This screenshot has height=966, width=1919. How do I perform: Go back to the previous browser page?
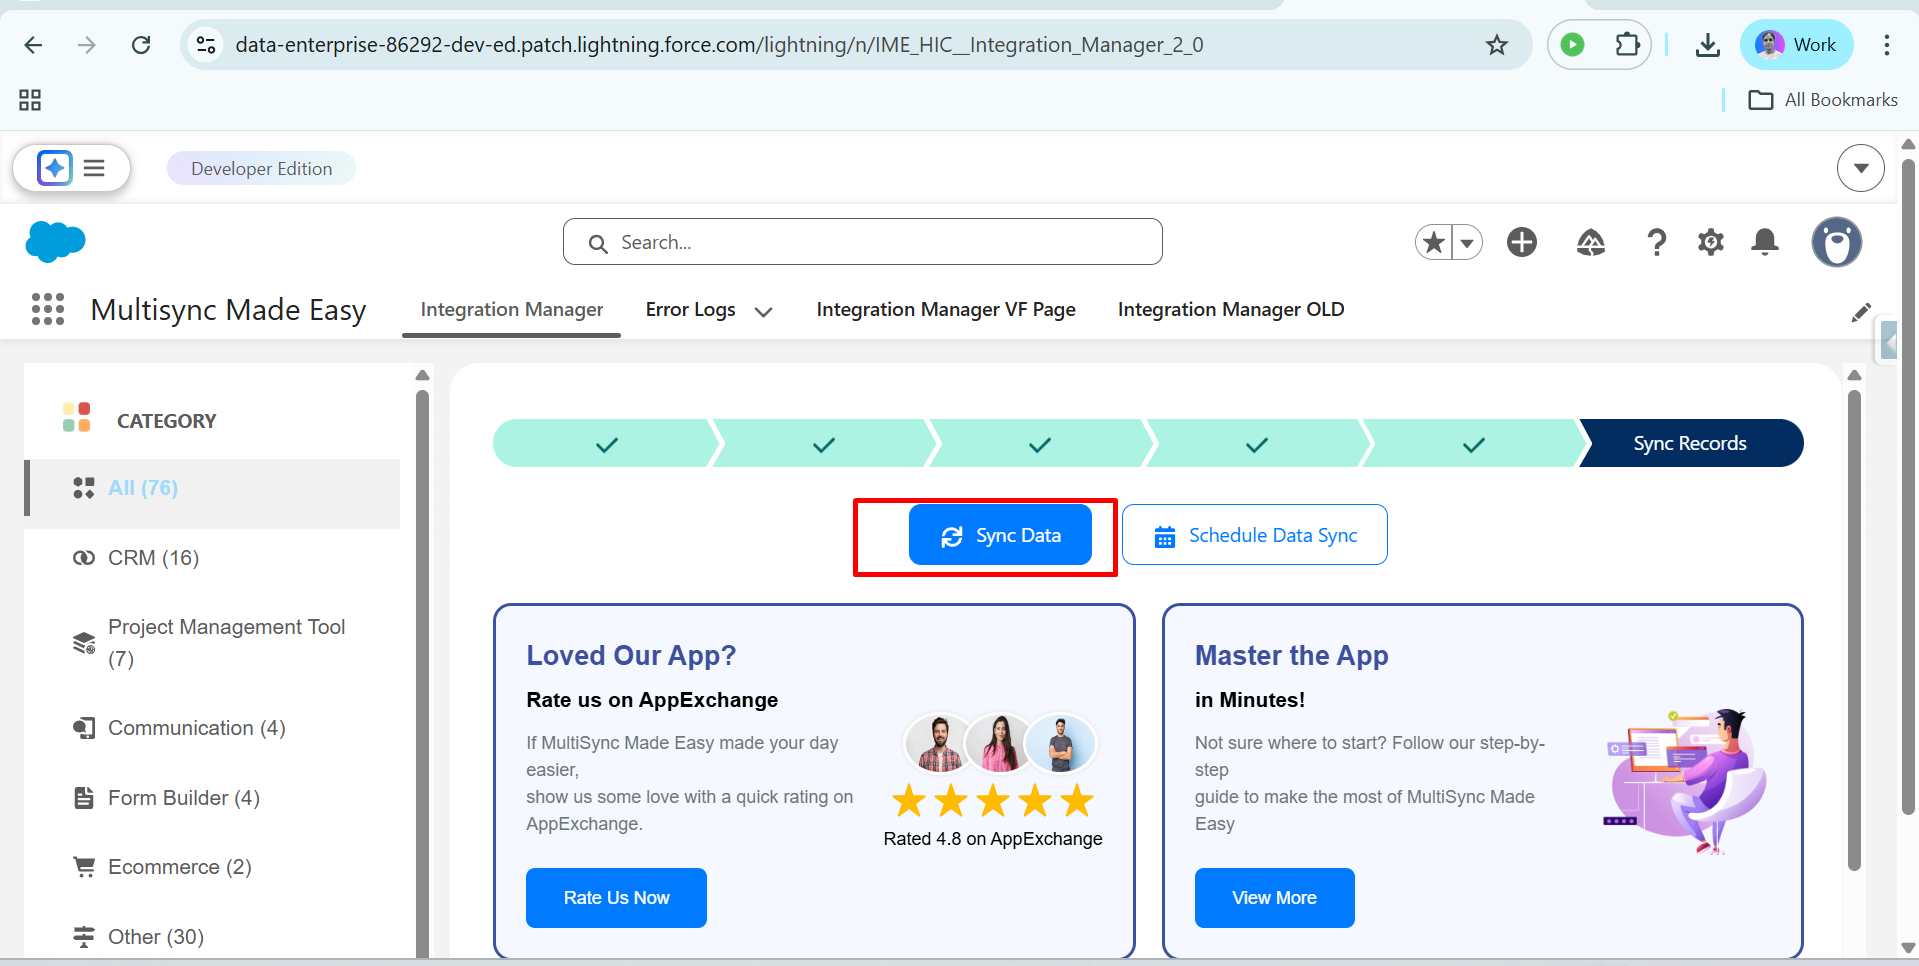(33, 45)
